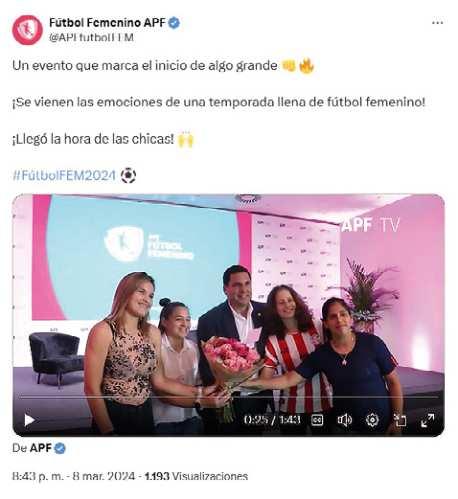Click the verified badge next to De APF
The height and width of the screenshot is (499, 458).
tap(60, 448)
